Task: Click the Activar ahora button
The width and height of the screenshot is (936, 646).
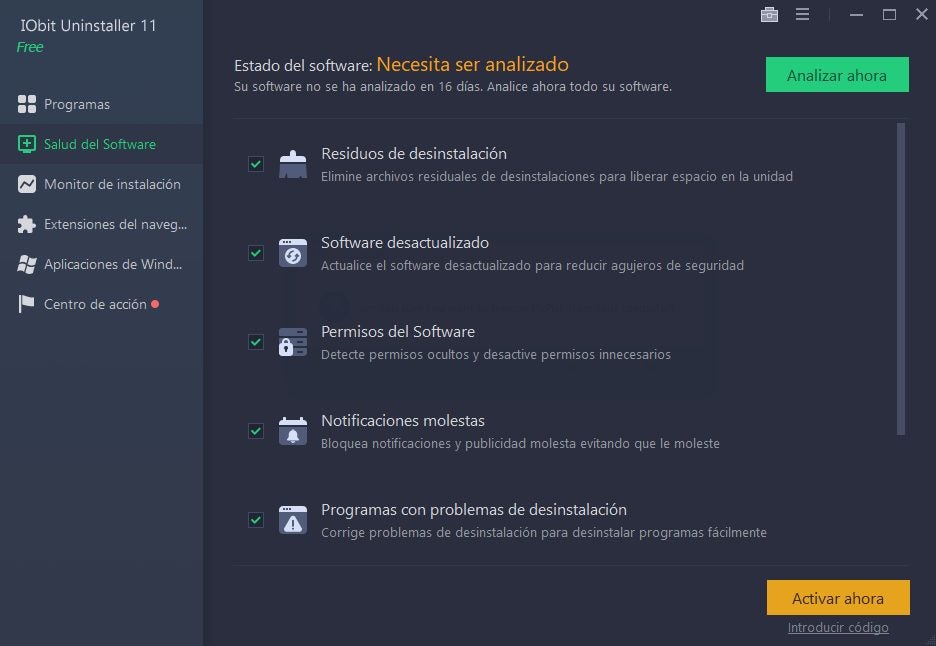Action: (838, 597)
